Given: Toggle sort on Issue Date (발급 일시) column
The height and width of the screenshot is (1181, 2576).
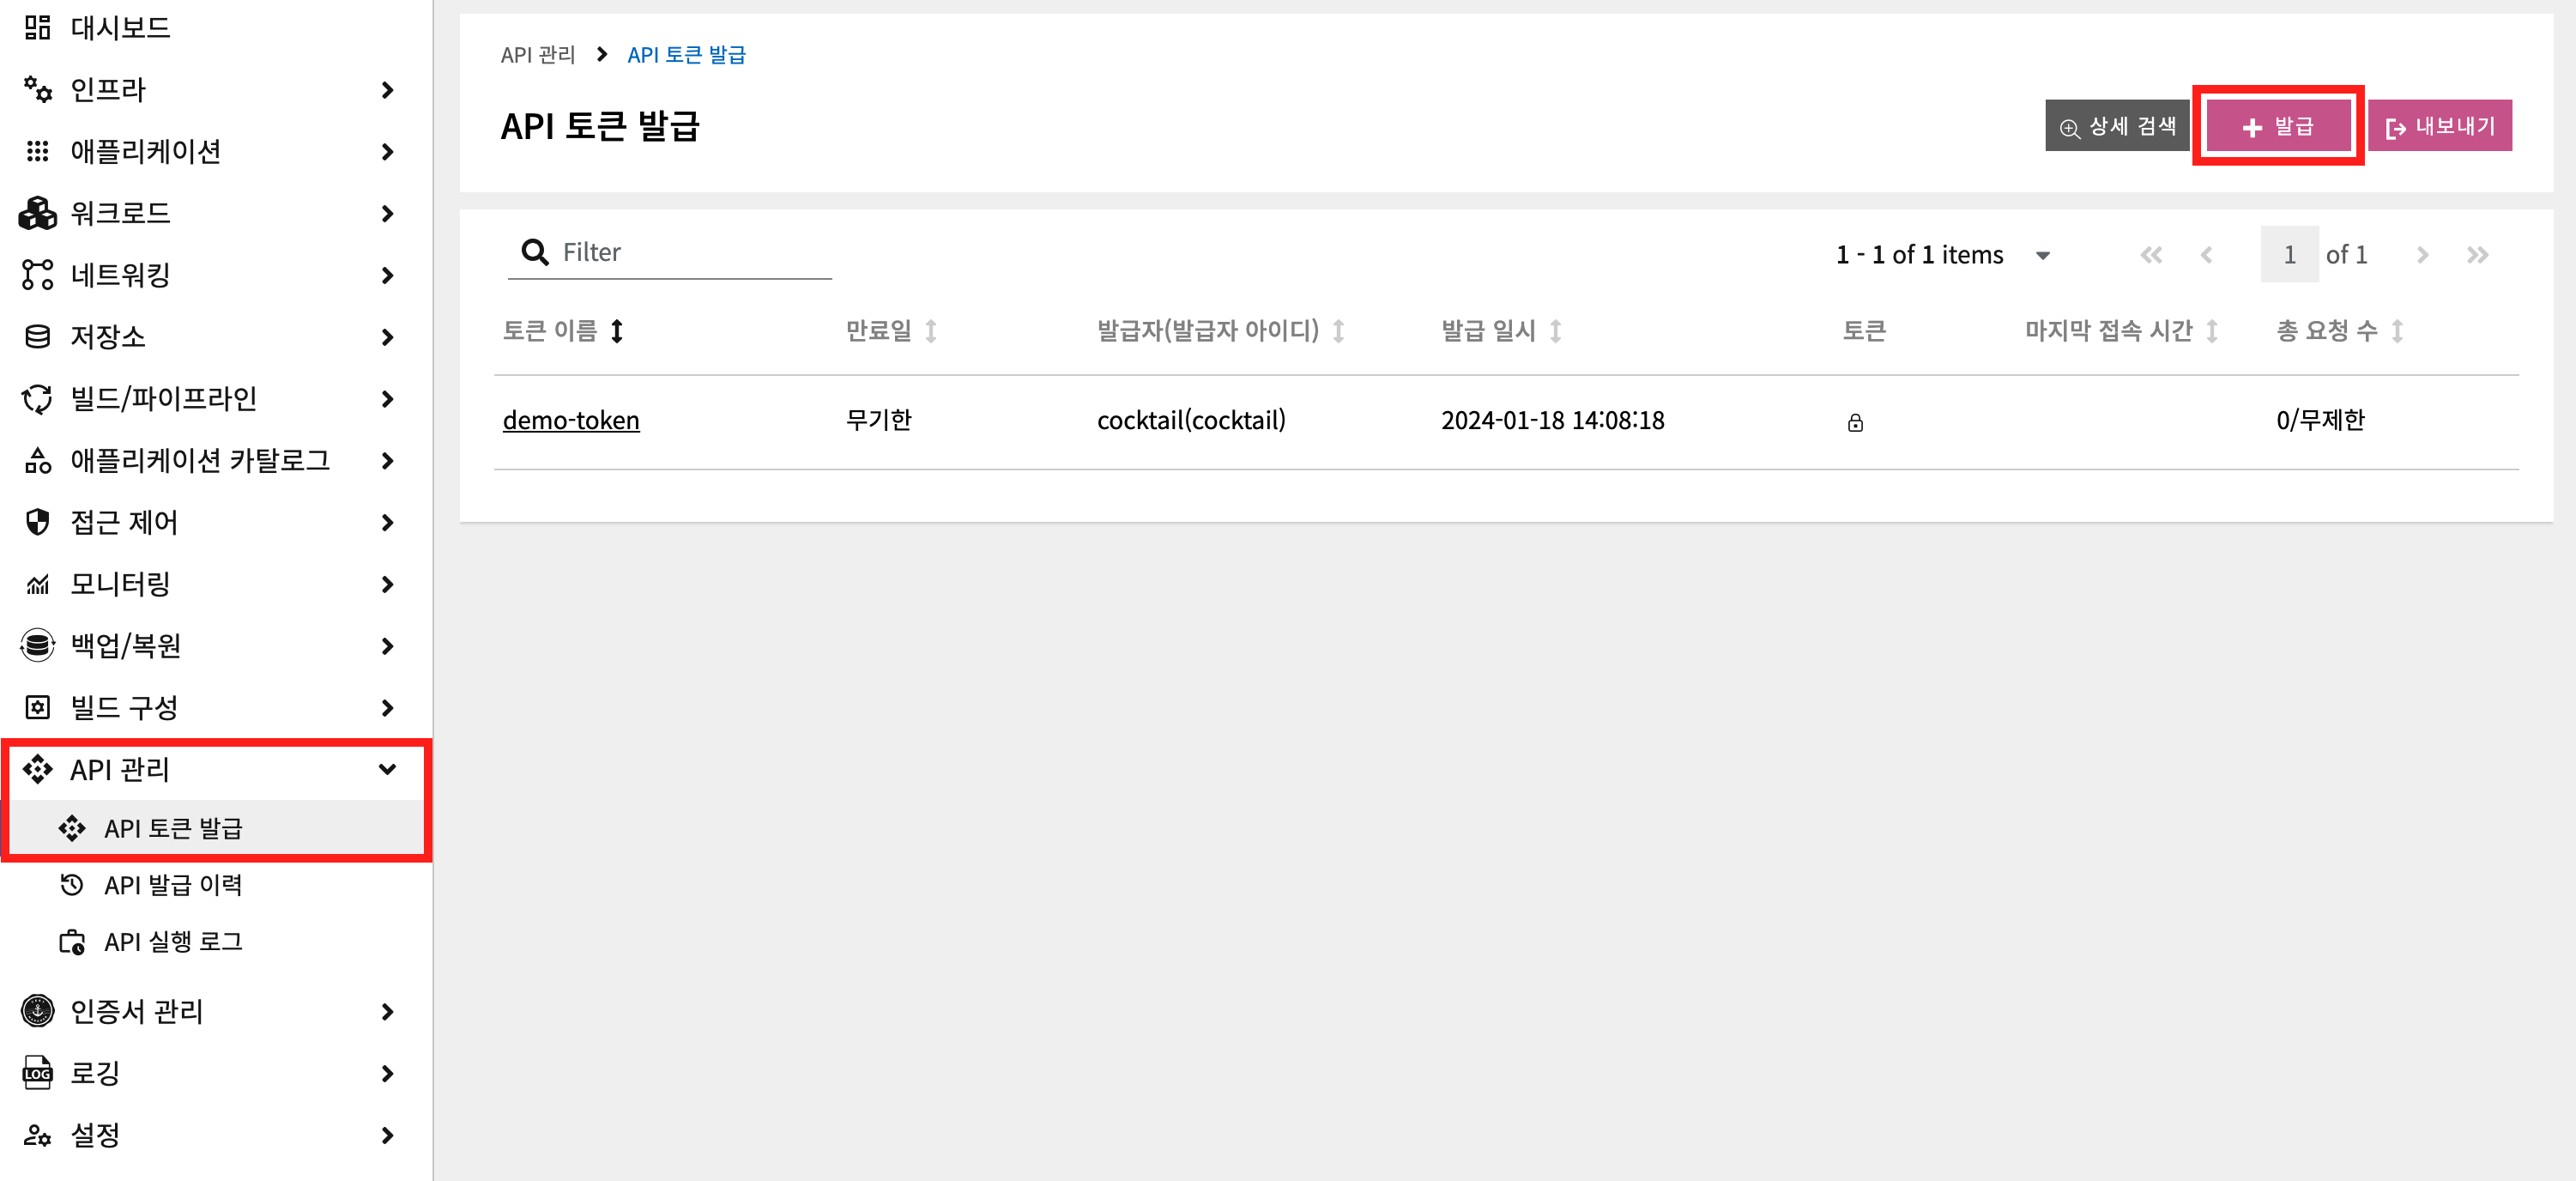Looking at the screenshot, I should coord(1555,331).
